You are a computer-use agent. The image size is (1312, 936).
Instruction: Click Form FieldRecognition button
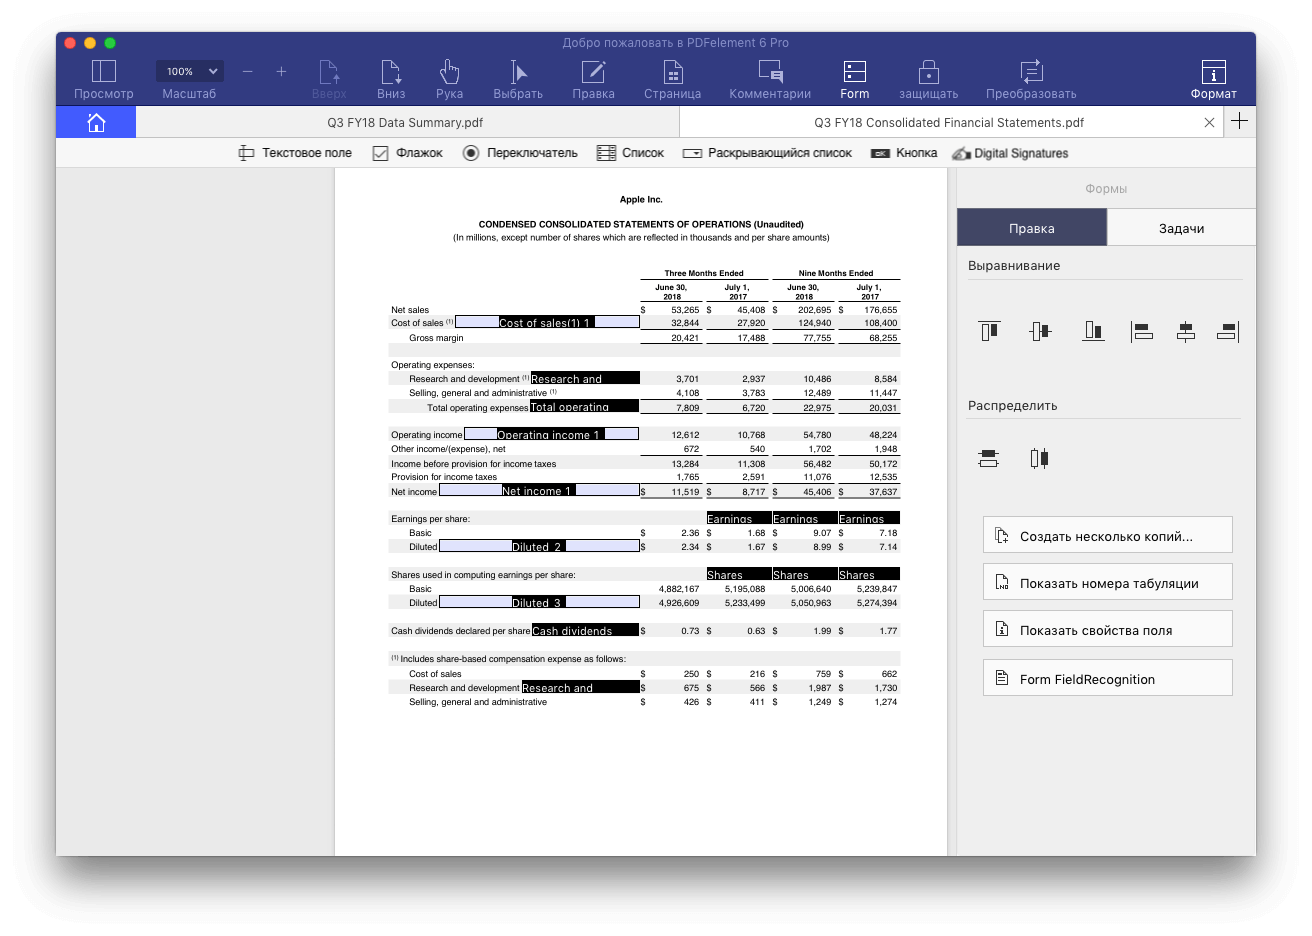[1108, 678]
